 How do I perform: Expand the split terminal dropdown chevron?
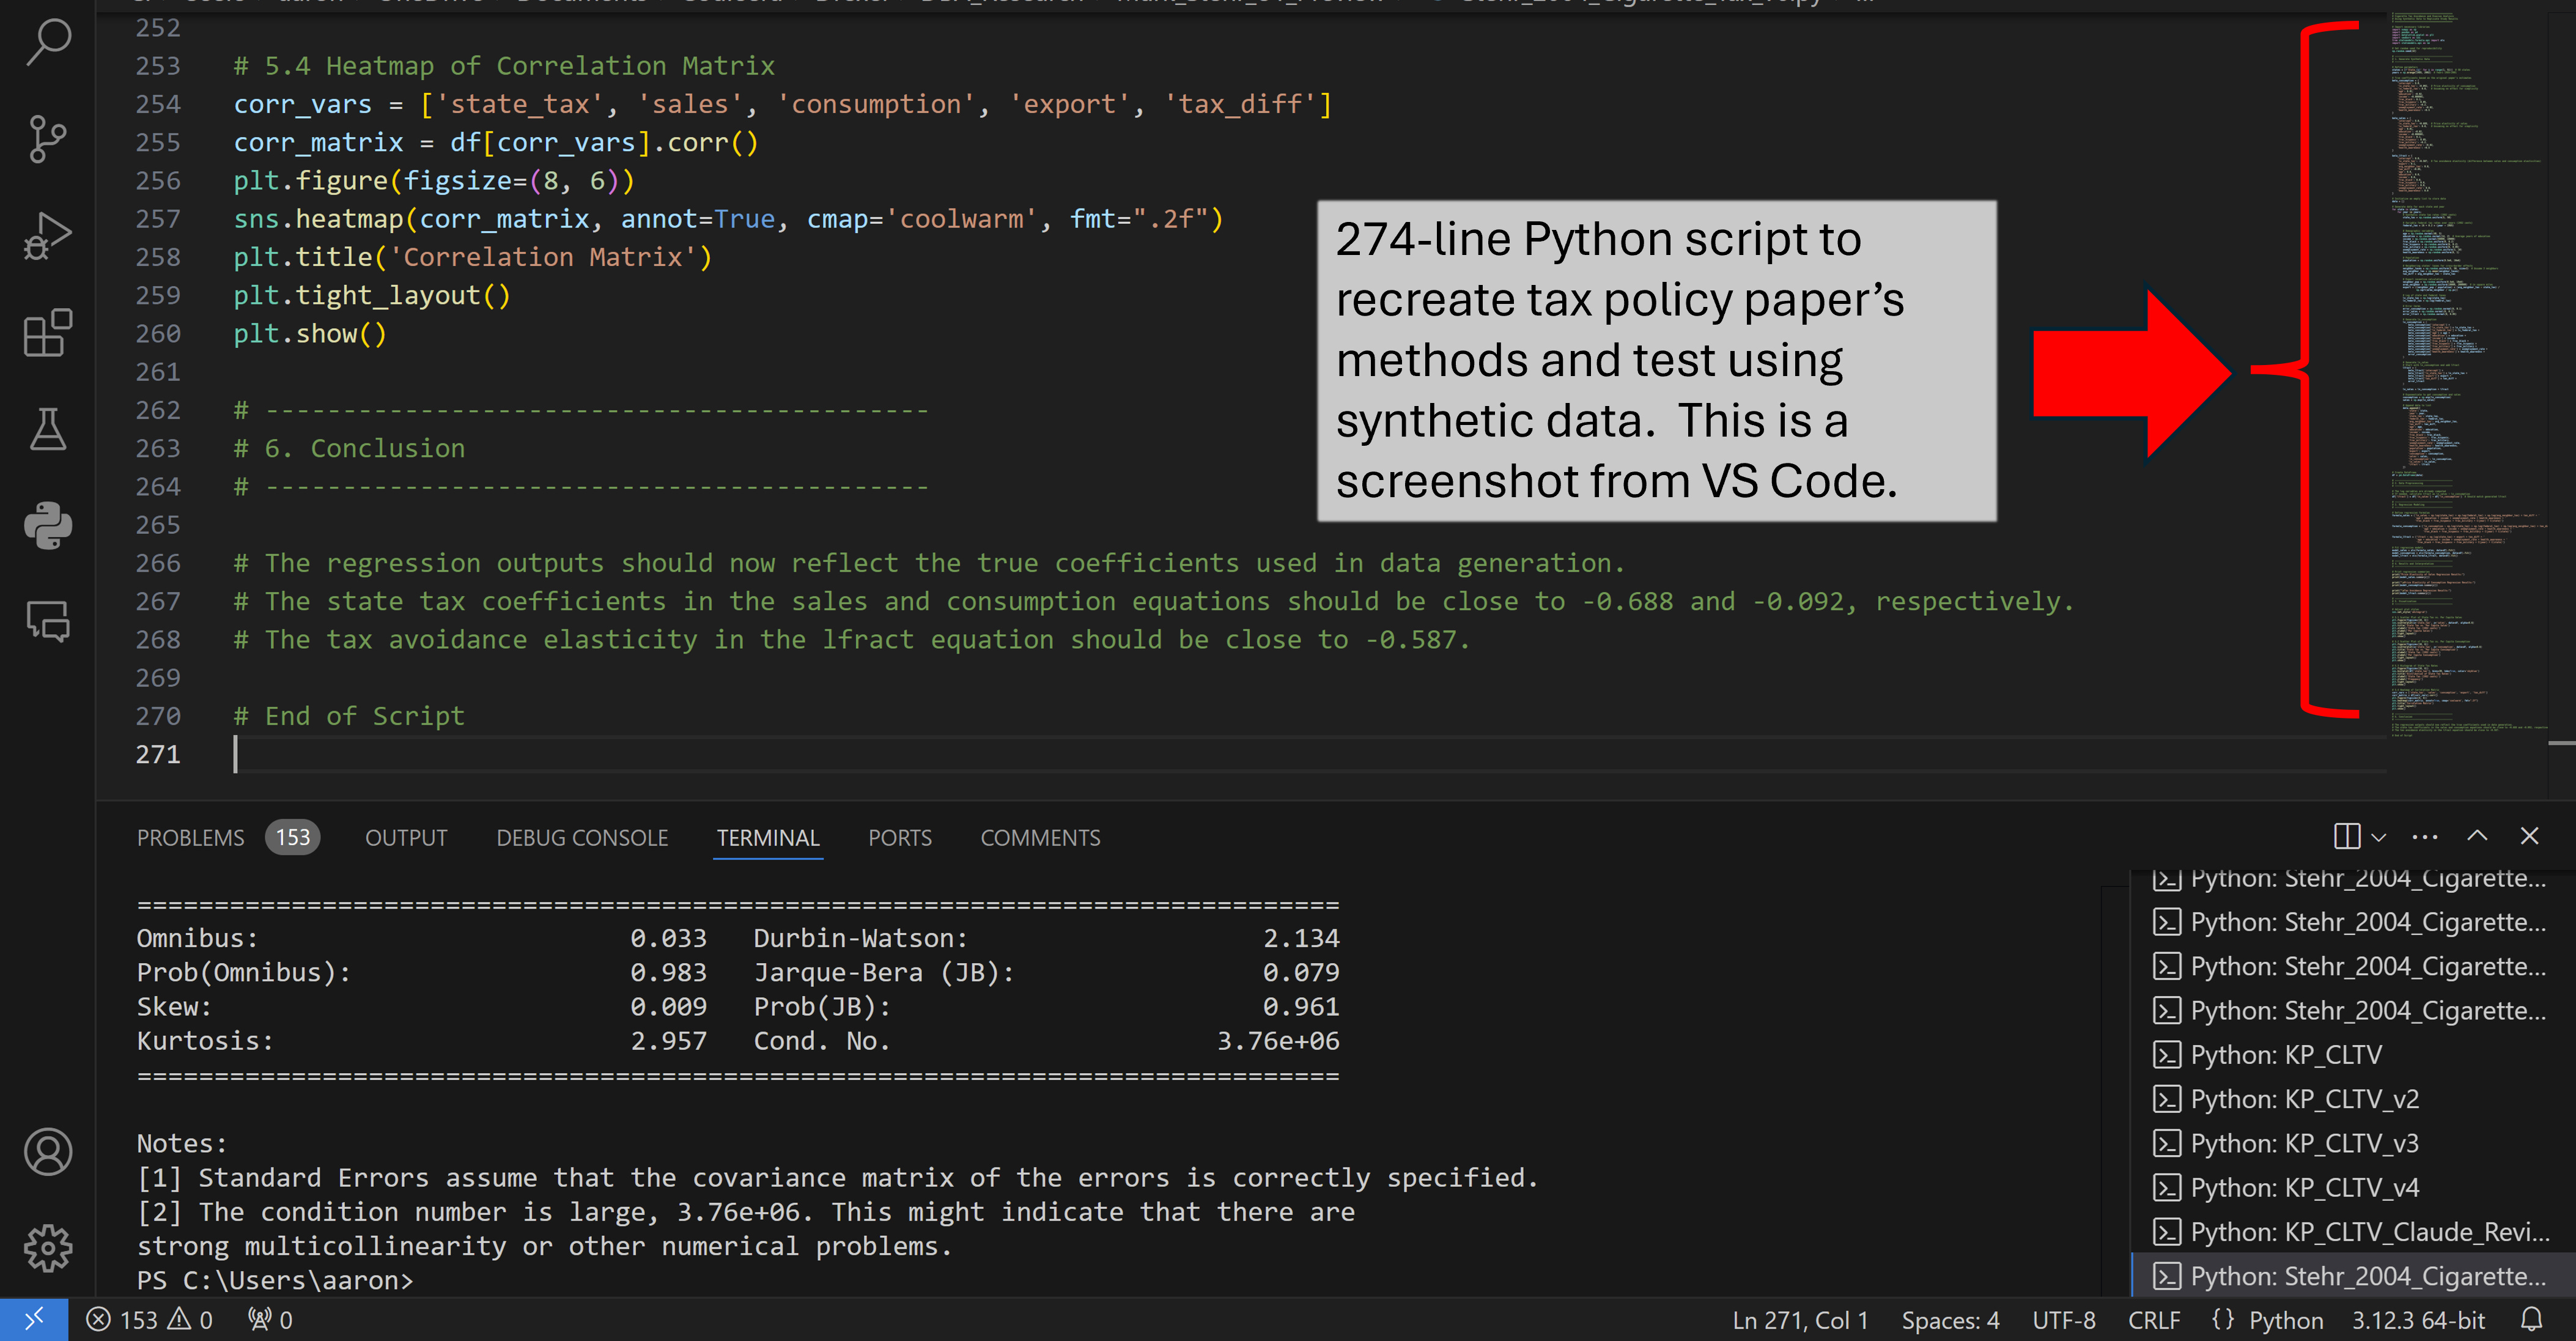(x=2379, y=837)
